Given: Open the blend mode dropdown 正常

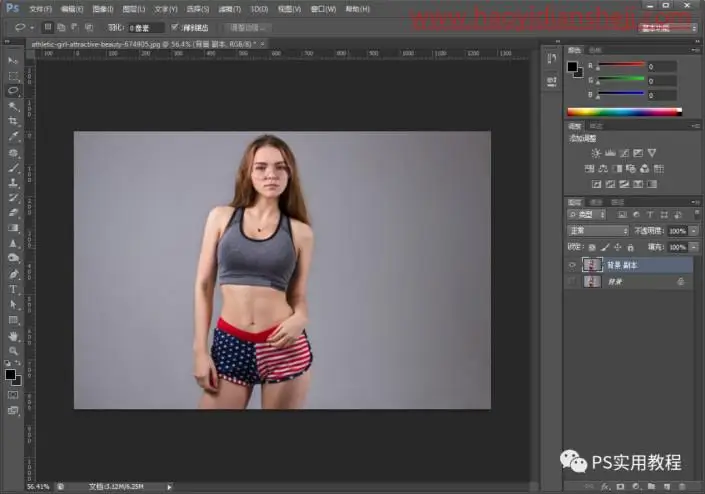Looking at the screenshot, I should pos(598,231).
